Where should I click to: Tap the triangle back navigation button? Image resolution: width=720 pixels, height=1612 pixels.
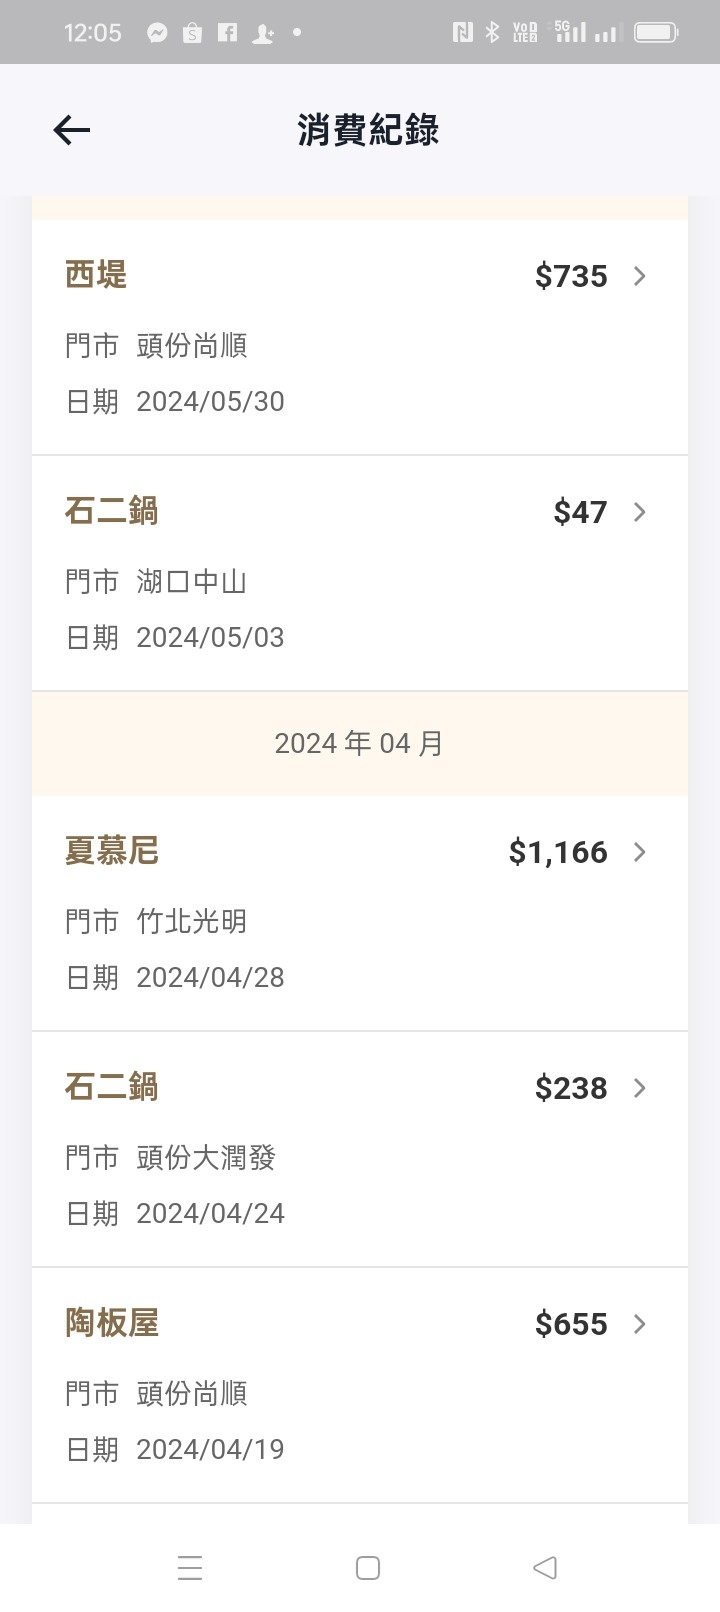click(545, 1567)
